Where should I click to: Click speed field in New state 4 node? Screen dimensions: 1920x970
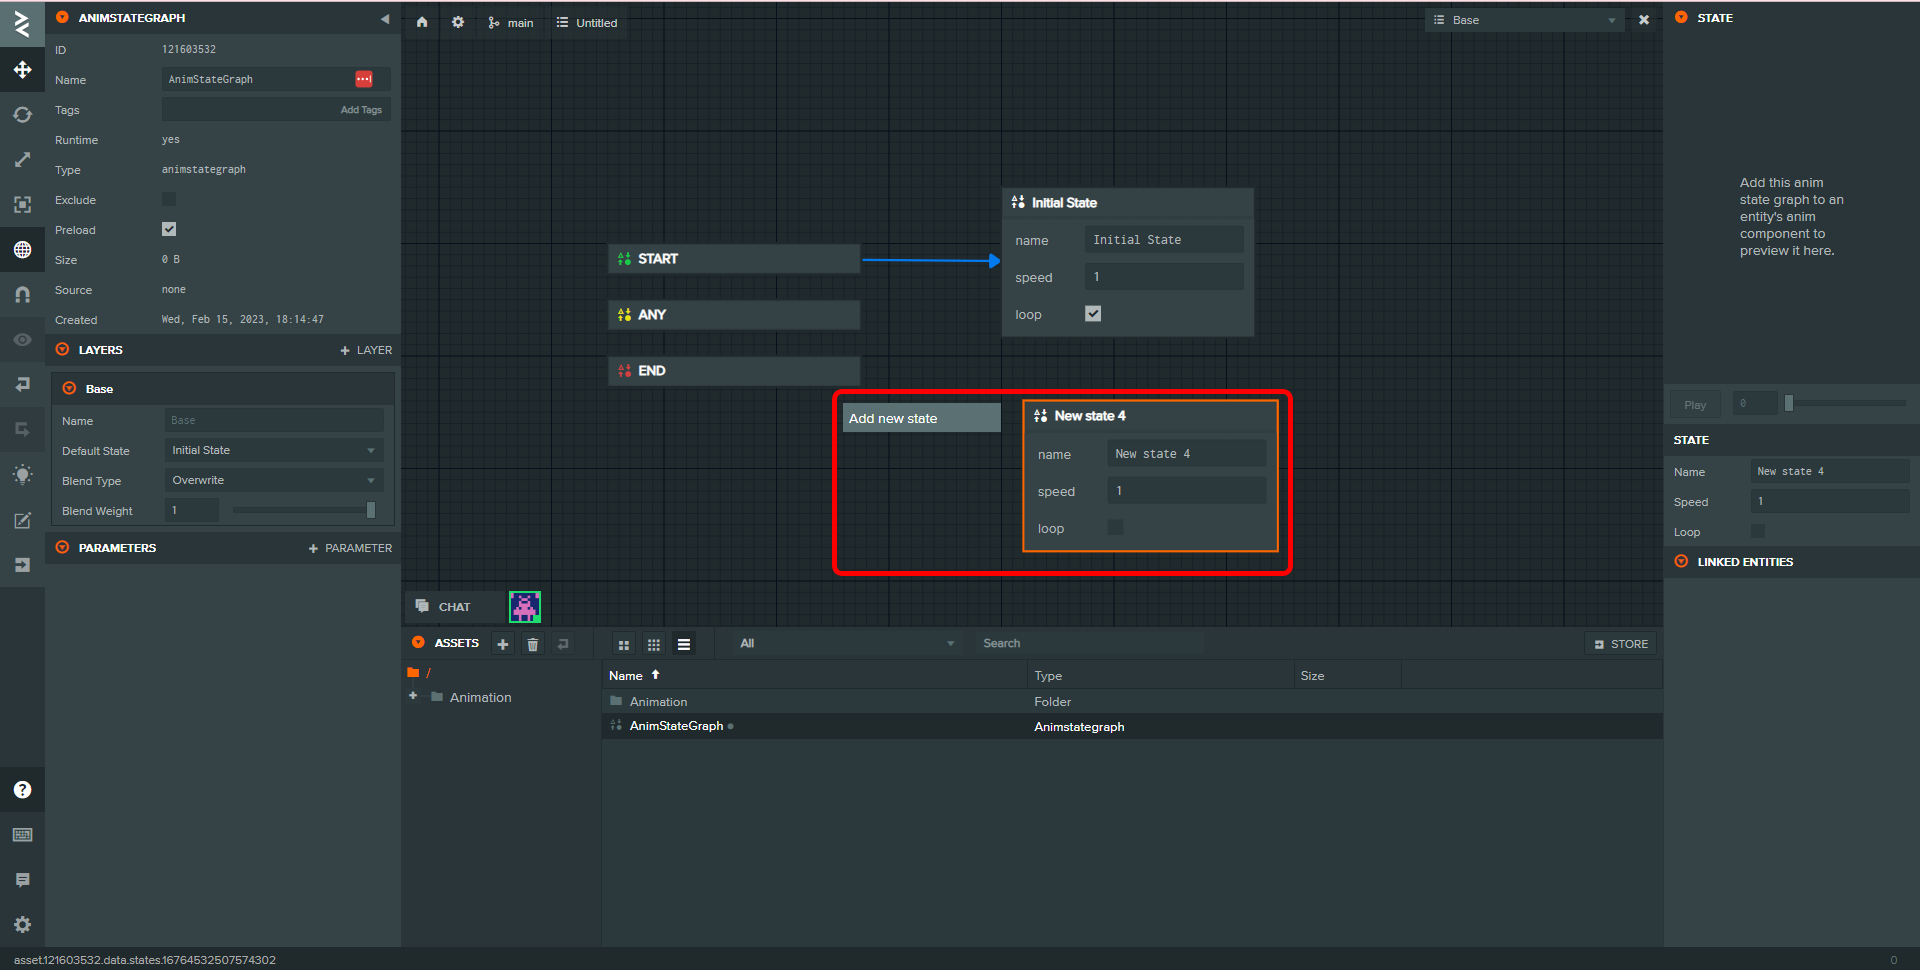click(x=1186, y=491)
